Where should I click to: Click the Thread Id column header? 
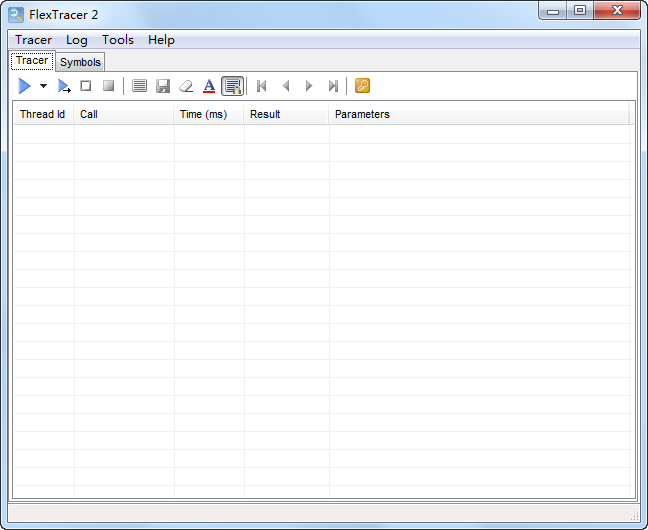pos(43,114)
